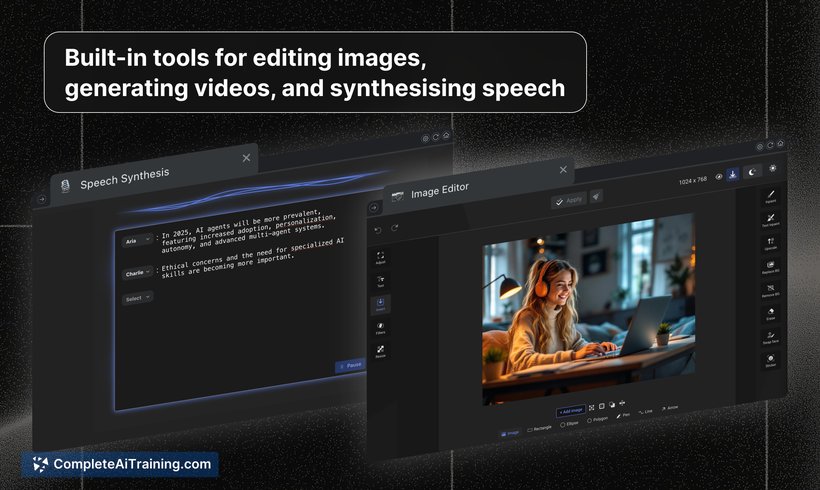Click the woman with headphones image

pyautogui.click(x=588, y=309)
